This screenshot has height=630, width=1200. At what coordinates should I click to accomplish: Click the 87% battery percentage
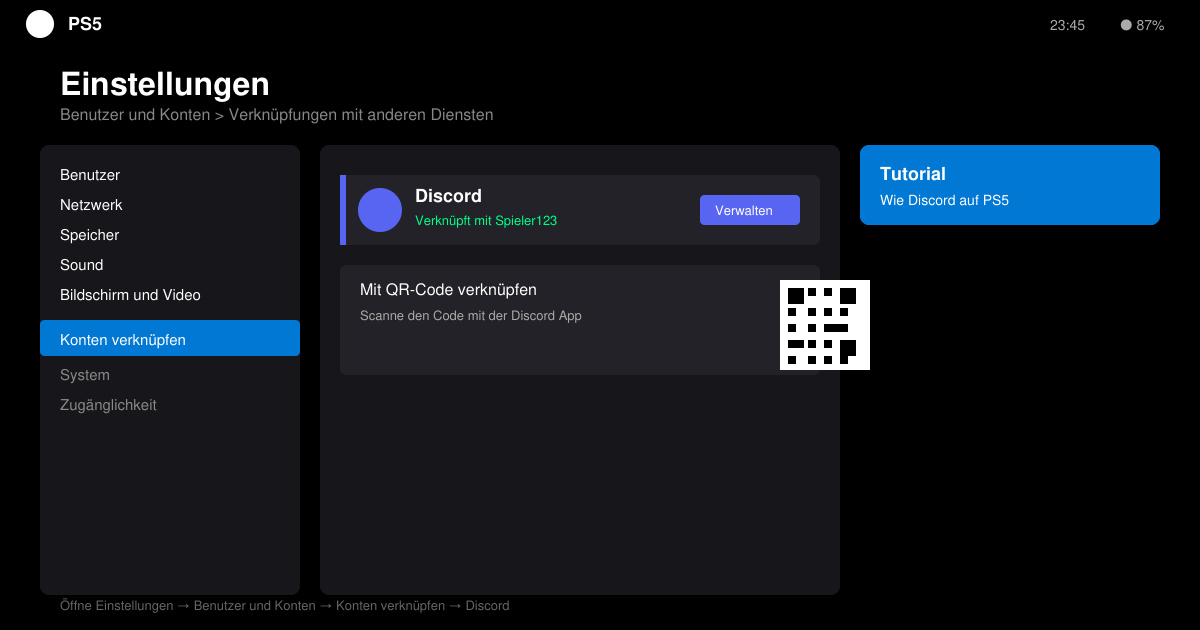pyautogui.click(x=1150, y=25)
